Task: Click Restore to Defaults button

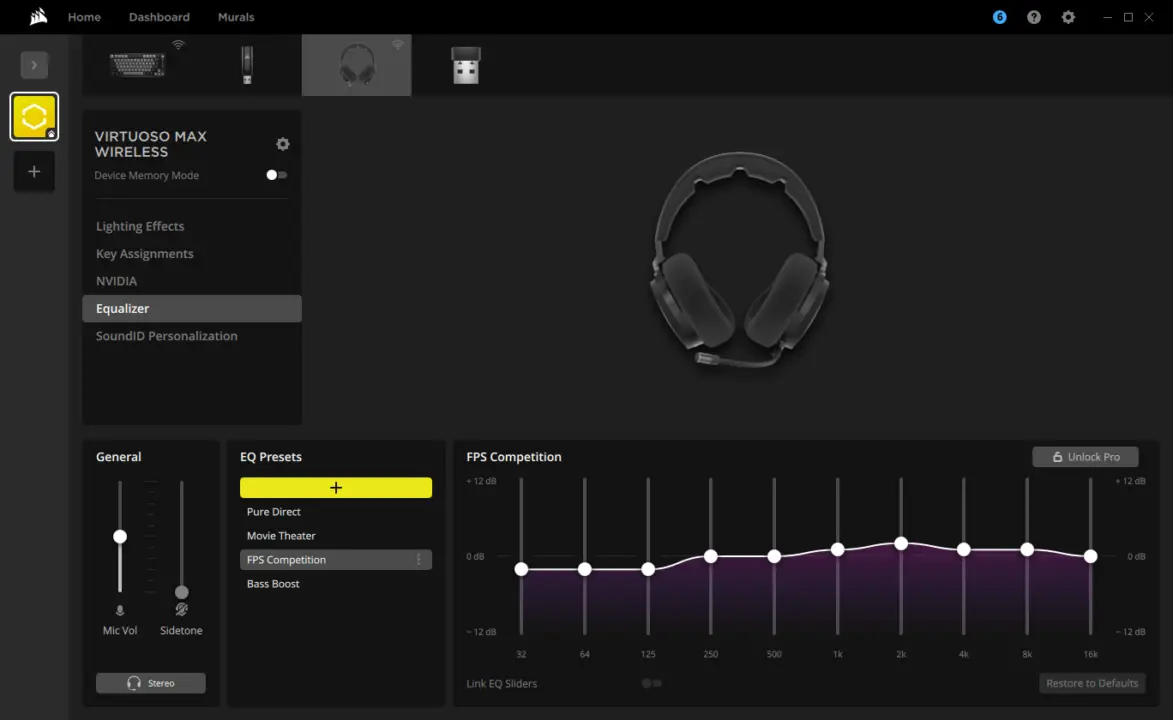Action: click(x=1092, y=683)
